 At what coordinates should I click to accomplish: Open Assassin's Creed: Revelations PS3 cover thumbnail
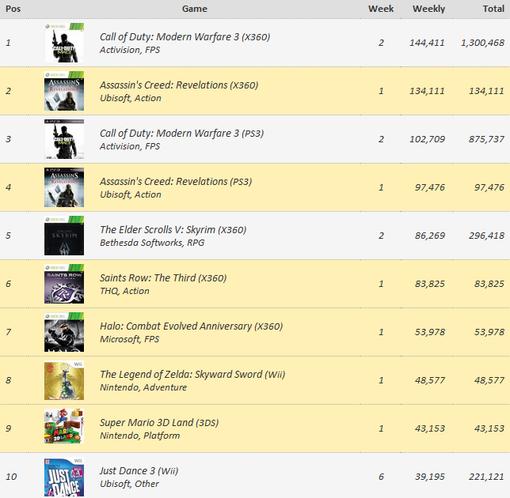coord(64,187)
